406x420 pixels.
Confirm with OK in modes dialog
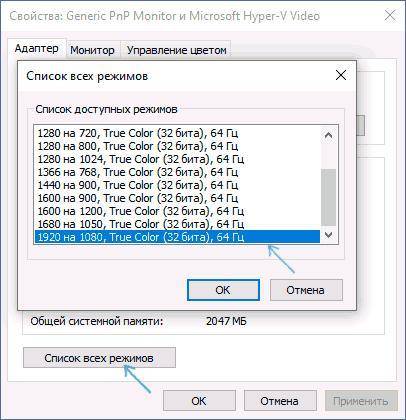(223, 290)
